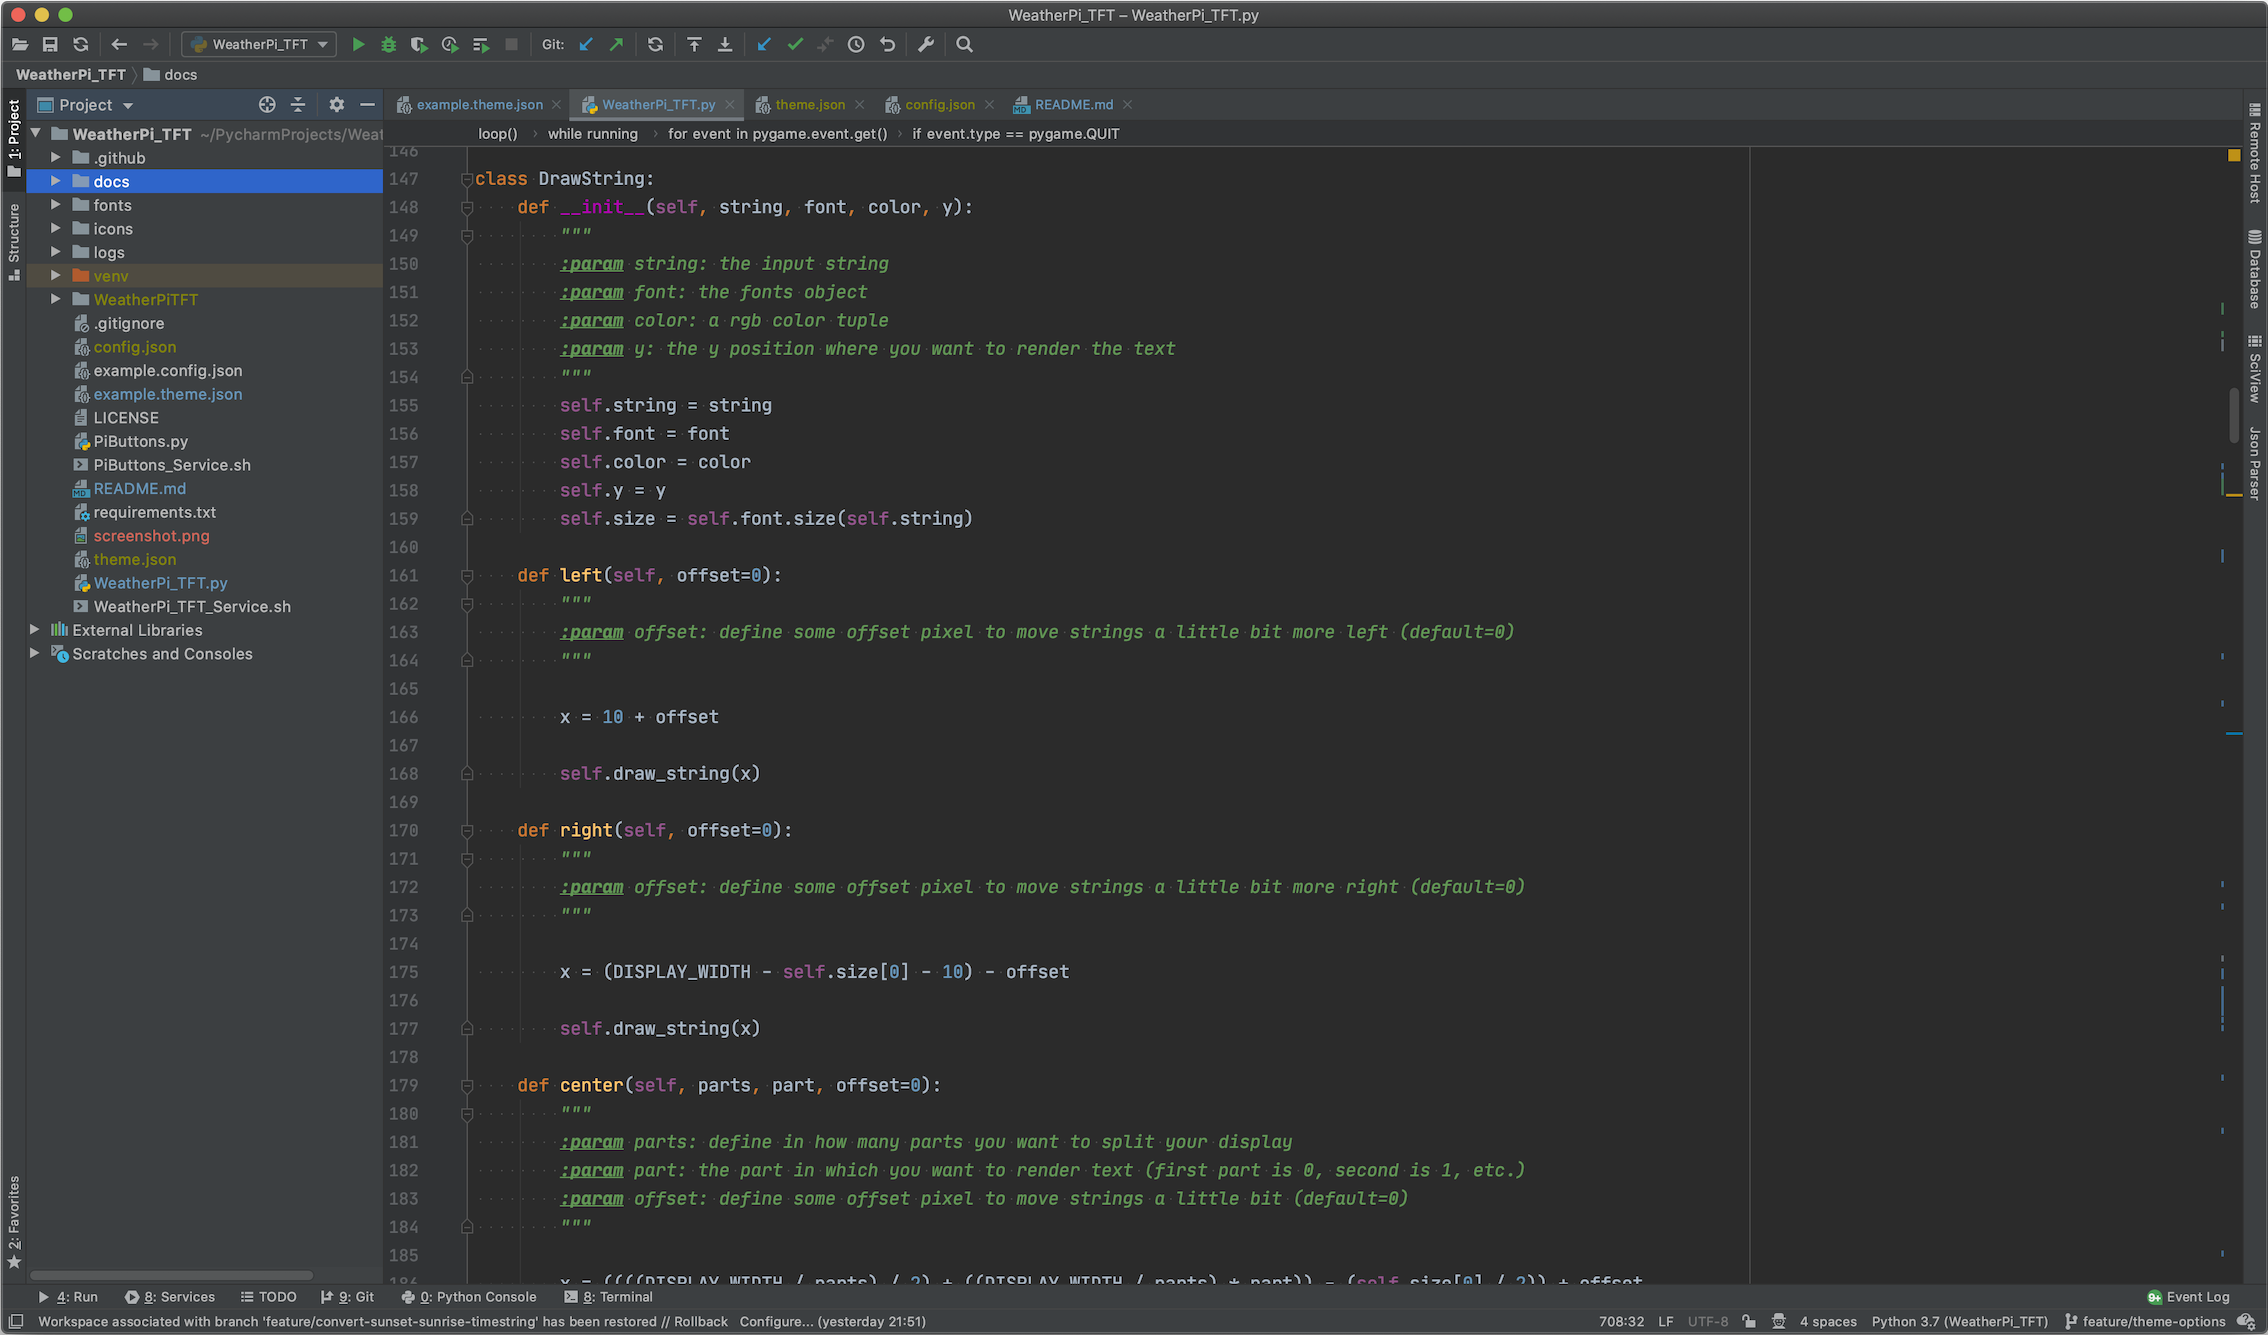Expand the fonts folder
The width and height of the screenshot is (2268, 1335).
(56, 204)
